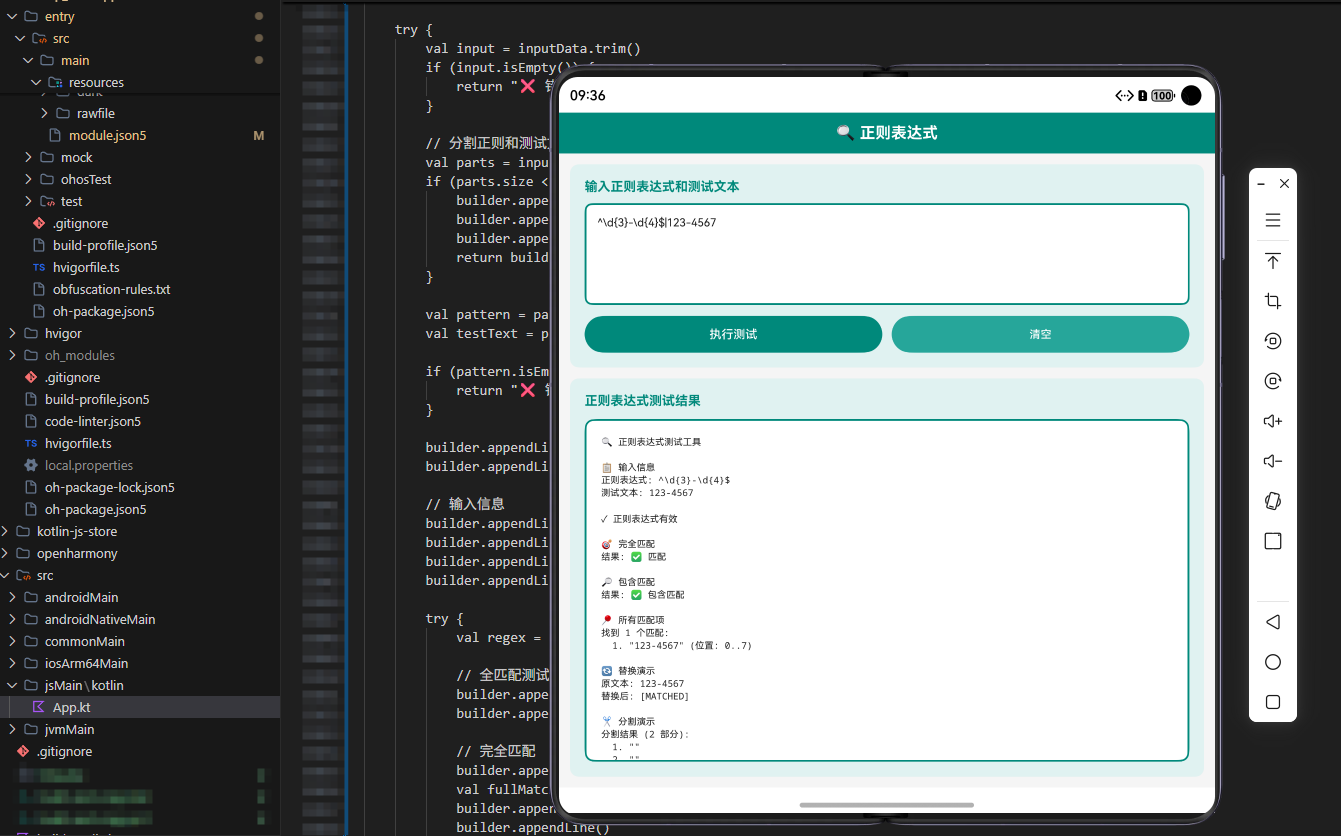Click the magnifier icon in 正则表达式 header
The height and width of the screenshot is (836, 1341).
pos(845,132)
